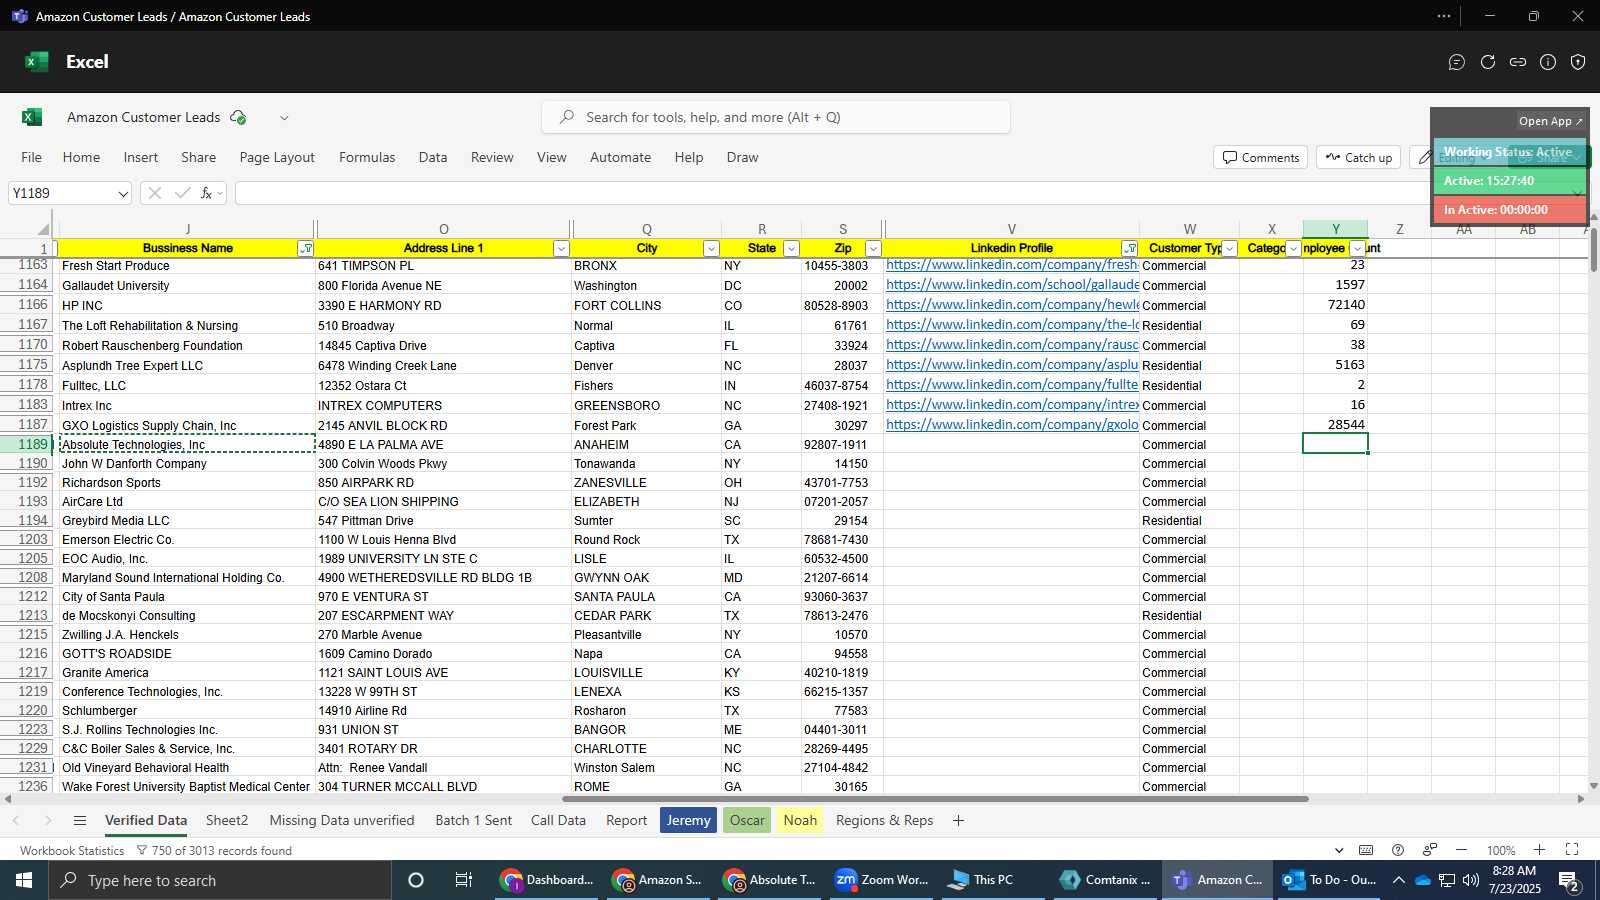Viewport: 1600px width, 900px height.
Task: Cancel formula entry X icon
Action: (x=155, y=193)
